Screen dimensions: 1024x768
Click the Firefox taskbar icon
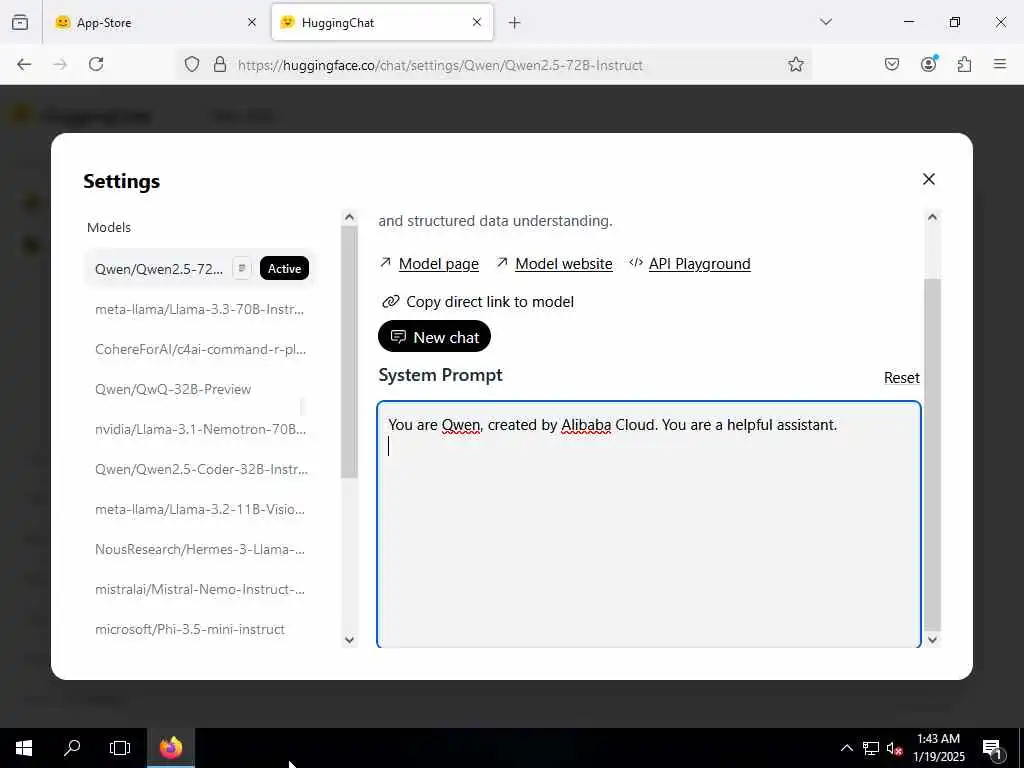coord(171,748)
